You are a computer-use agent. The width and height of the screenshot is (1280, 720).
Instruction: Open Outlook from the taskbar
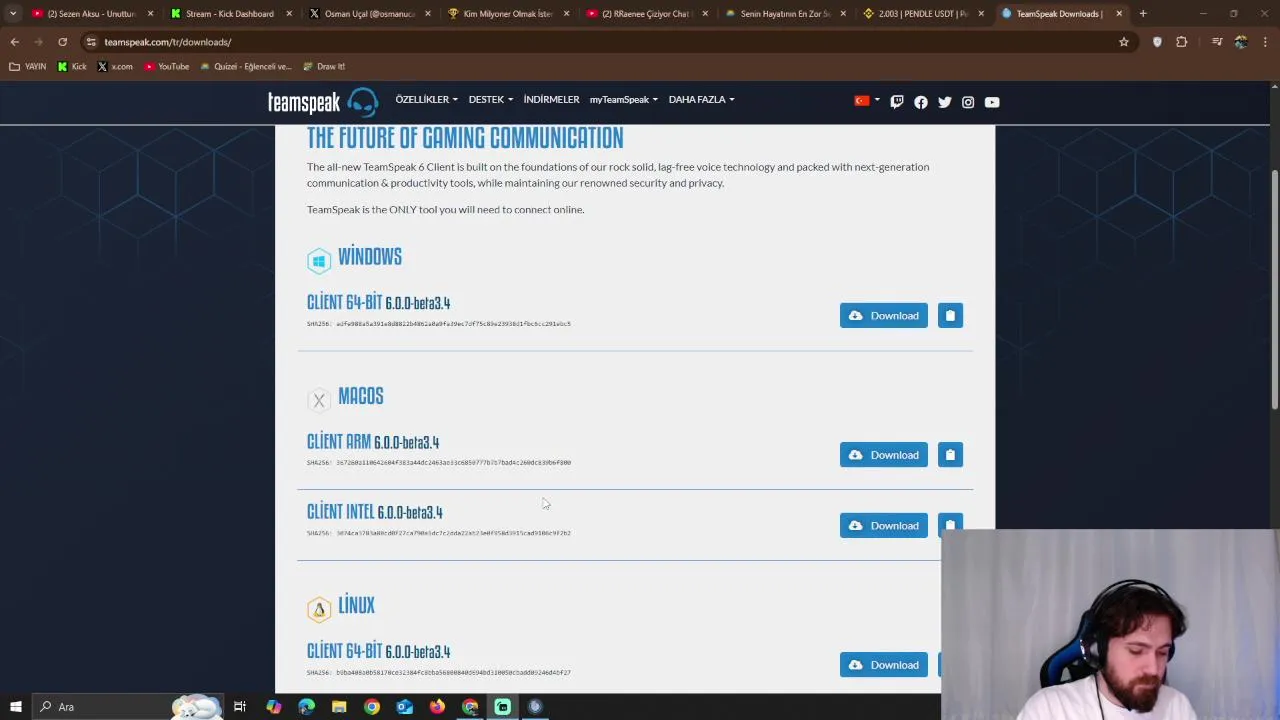(x=404, y=707)
